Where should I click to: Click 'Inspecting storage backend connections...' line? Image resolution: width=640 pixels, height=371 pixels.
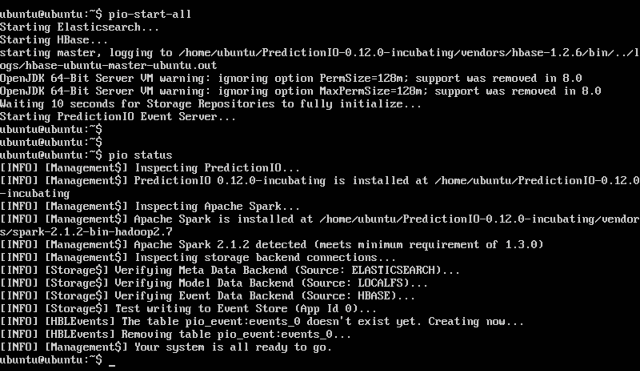(x=198, y=258)
